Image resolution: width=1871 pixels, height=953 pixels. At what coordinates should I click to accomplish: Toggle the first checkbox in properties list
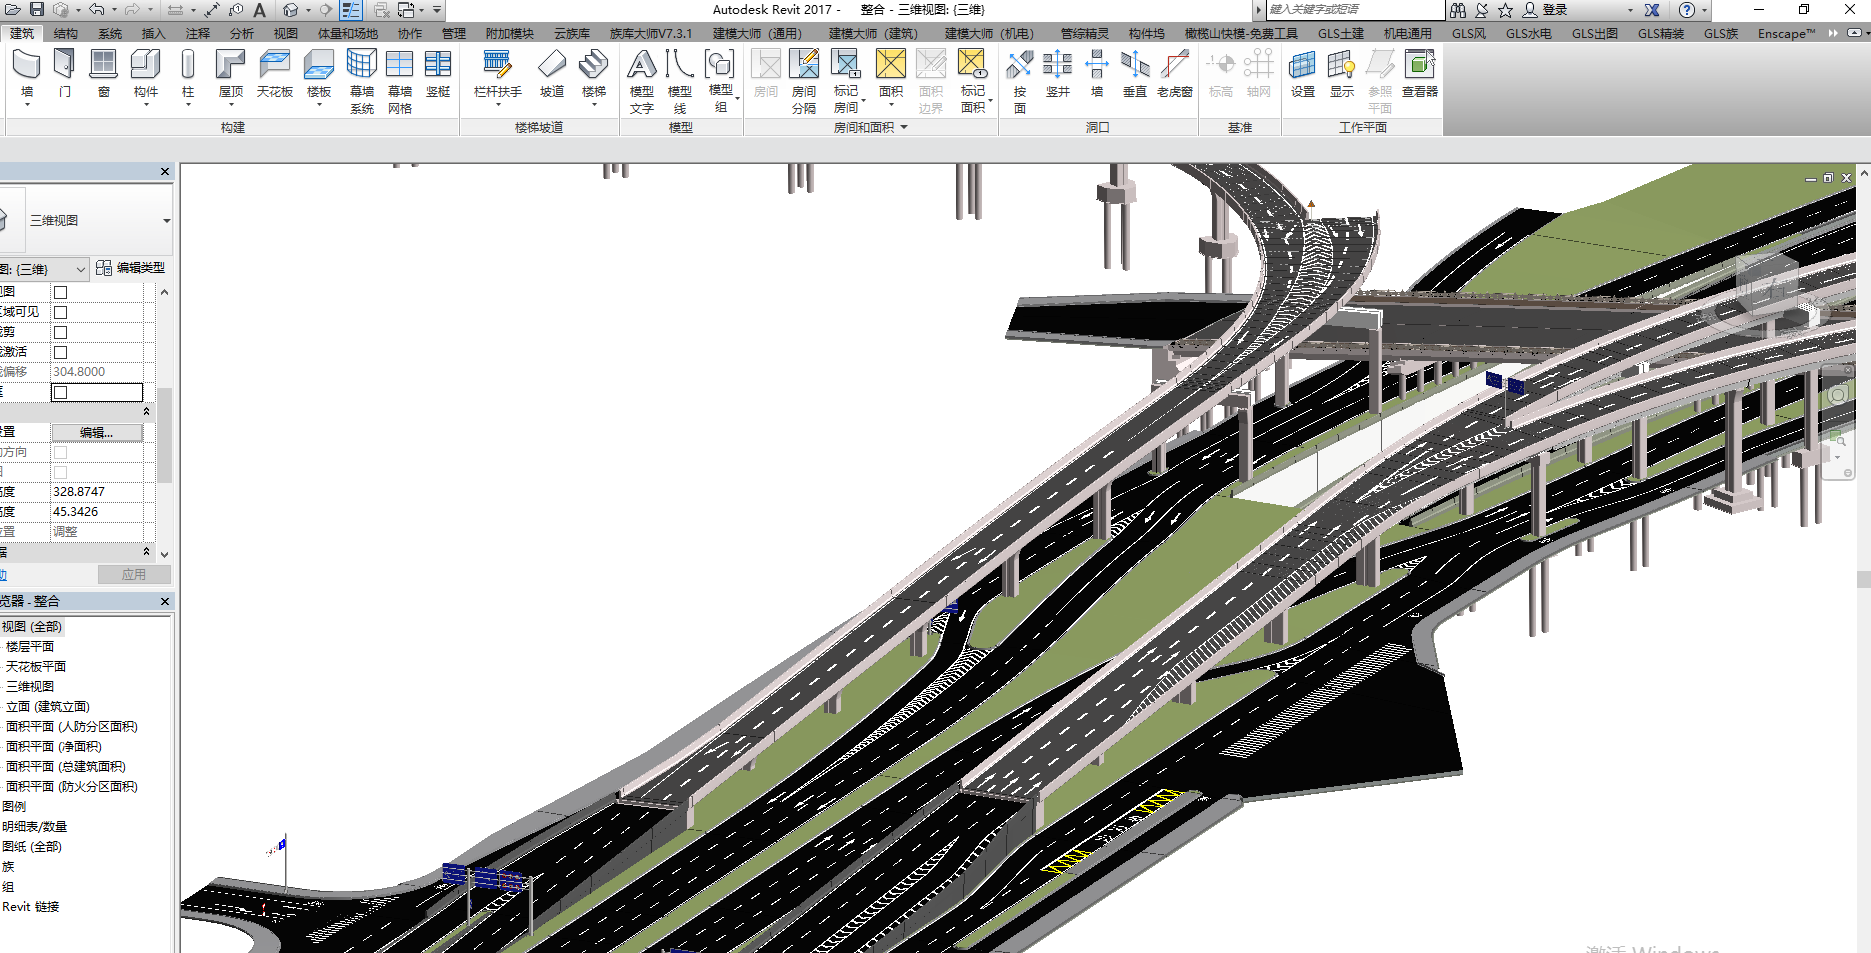[61, 292]
